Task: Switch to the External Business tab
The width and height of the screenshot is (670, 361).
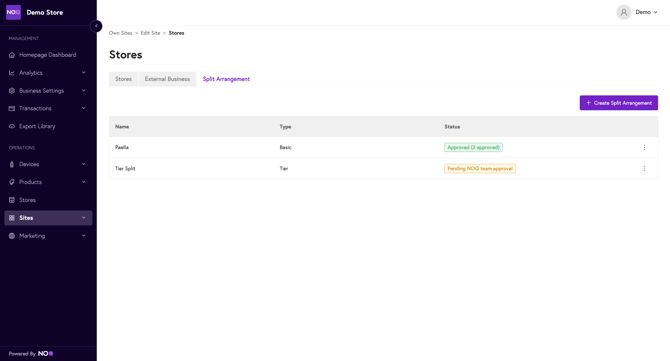Action: (x=167, y=79)
